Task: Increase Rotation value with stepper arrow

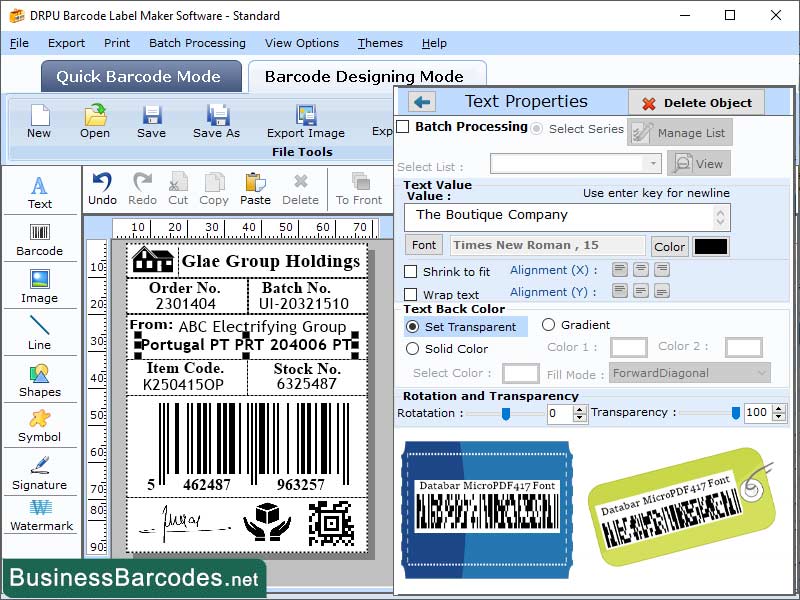Action: point(578,409)
